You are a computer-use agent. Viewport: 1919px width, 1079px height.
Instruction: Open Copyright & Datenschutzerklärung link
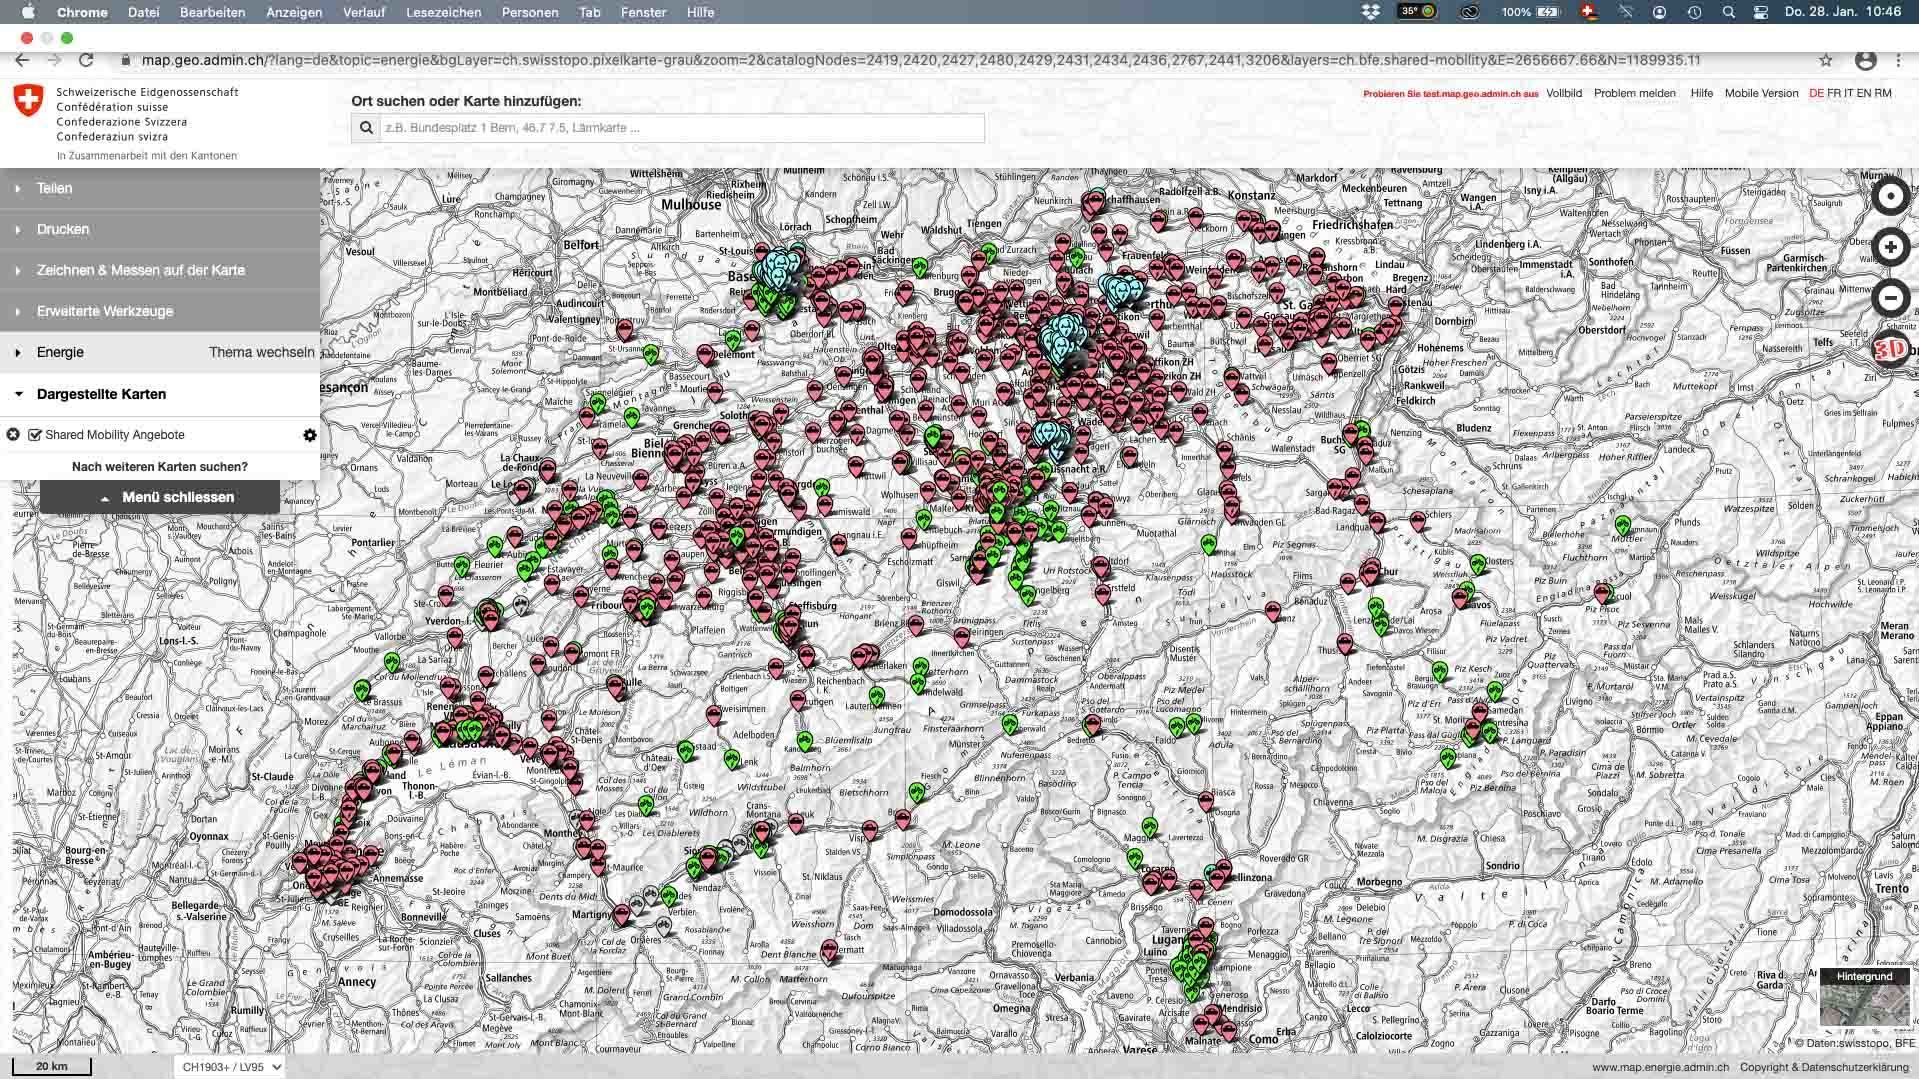[x=1824, y=1067]
